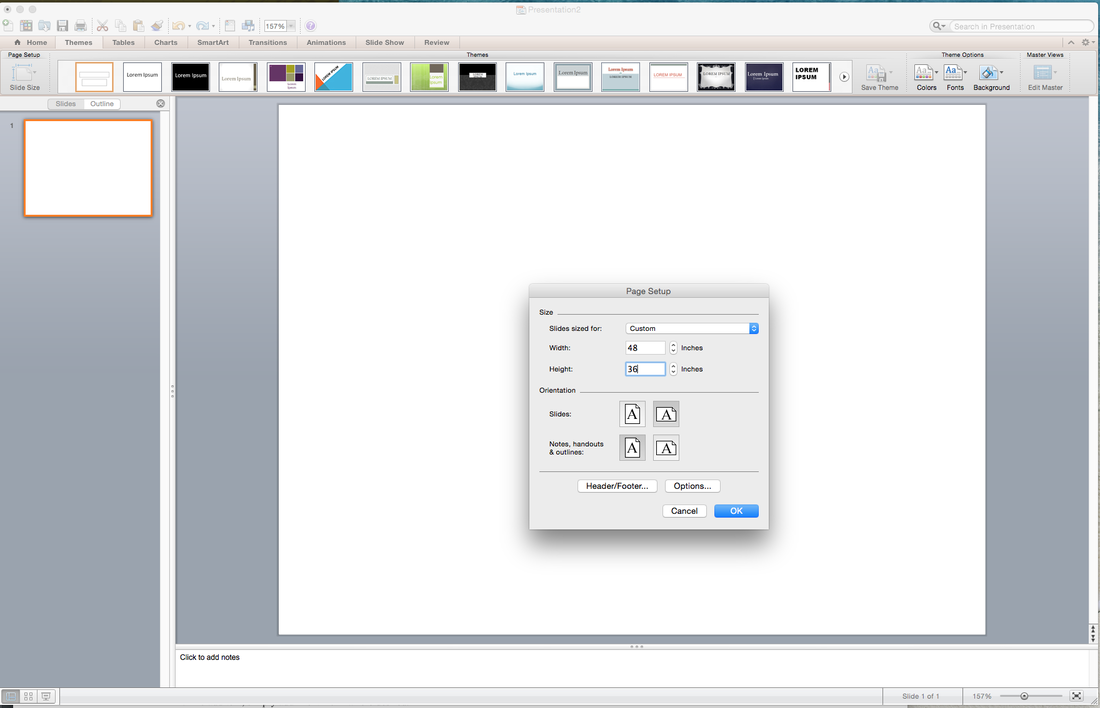Click the Format Painter brush icon
Viewport: 1100px width, 708px height.
click(x=156, y=25)
